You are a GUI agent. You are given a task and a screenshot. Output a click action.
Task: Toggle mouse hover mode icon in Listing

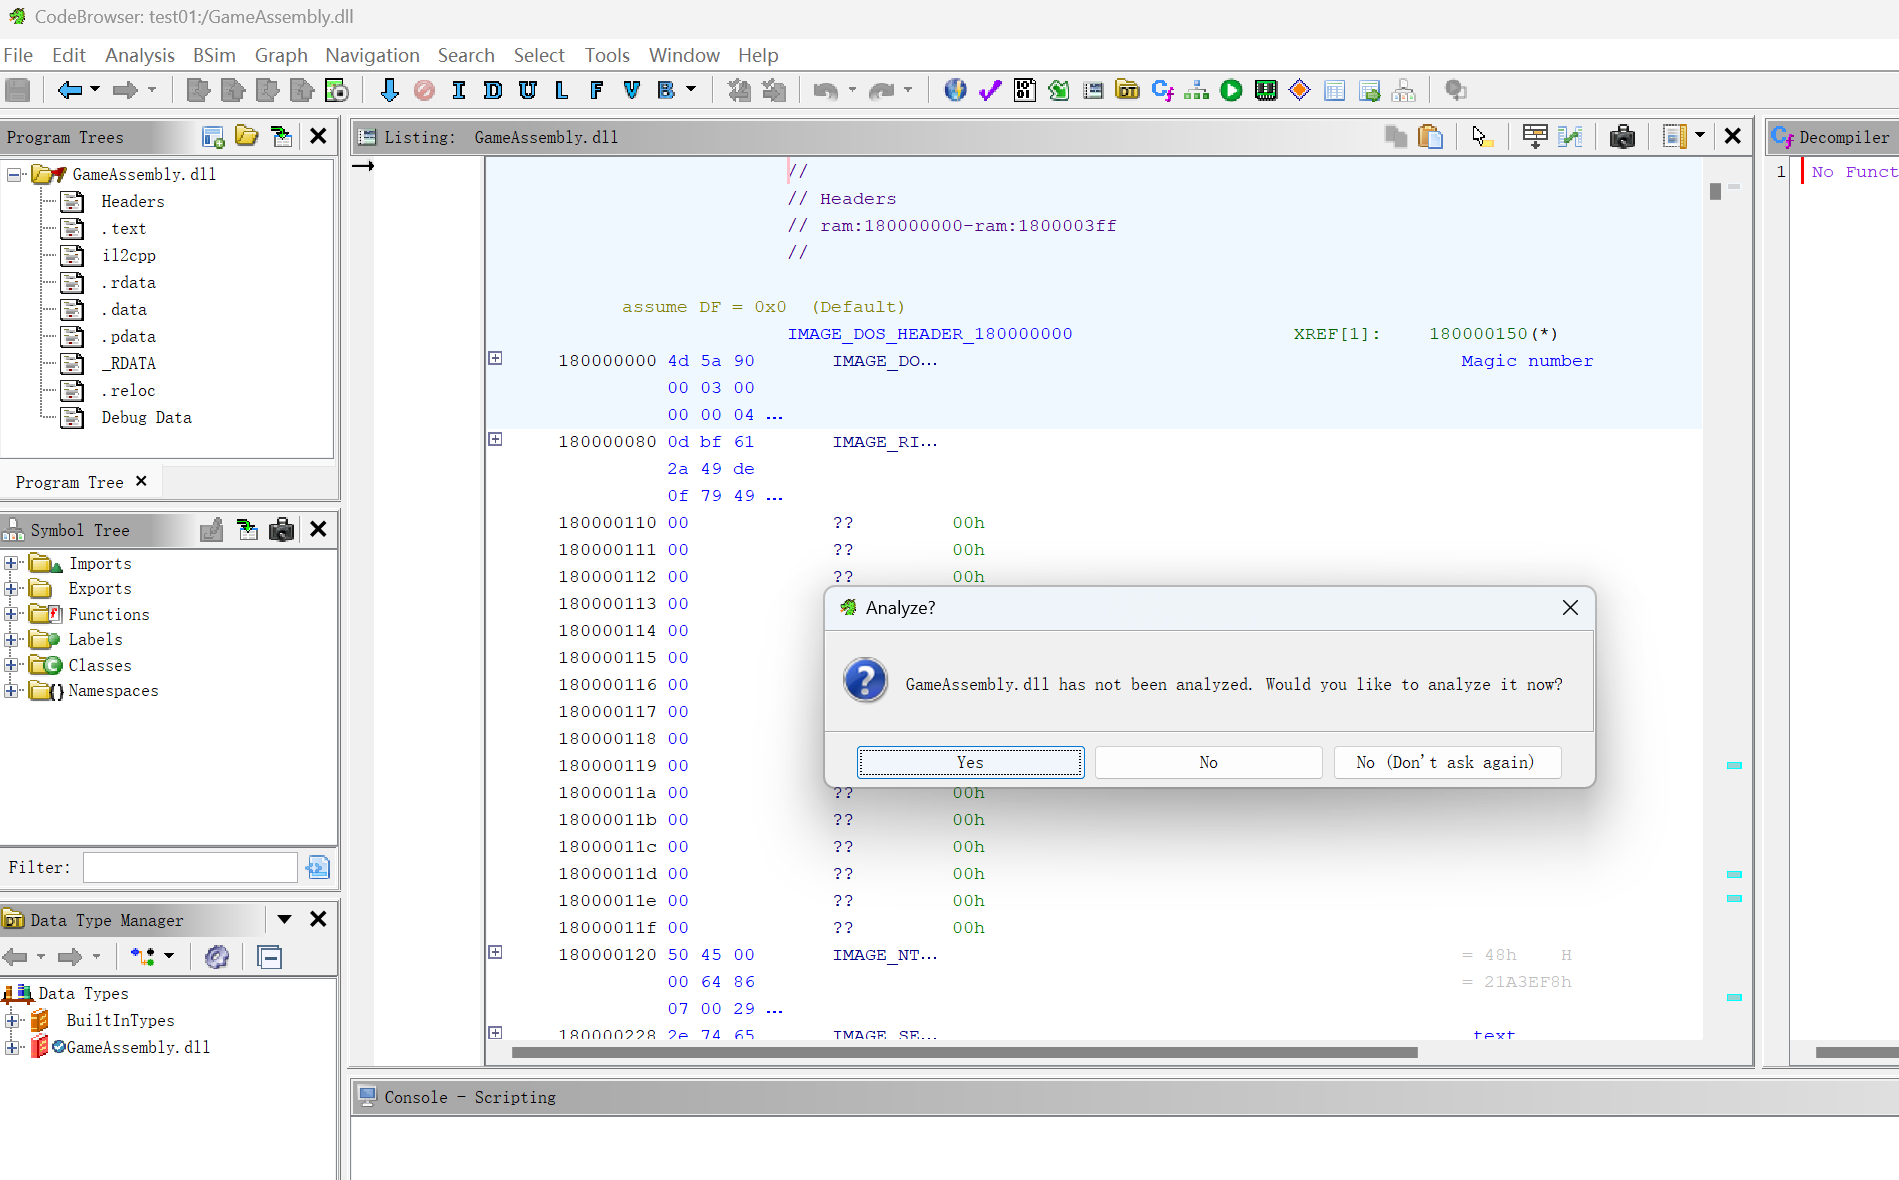pyautogui.click(x=1481, y=136)
